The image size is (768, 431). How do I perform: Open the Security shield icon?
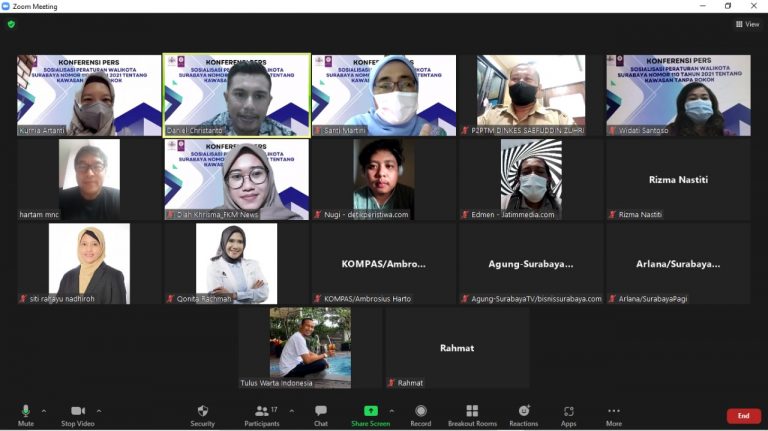click(202, 411)
